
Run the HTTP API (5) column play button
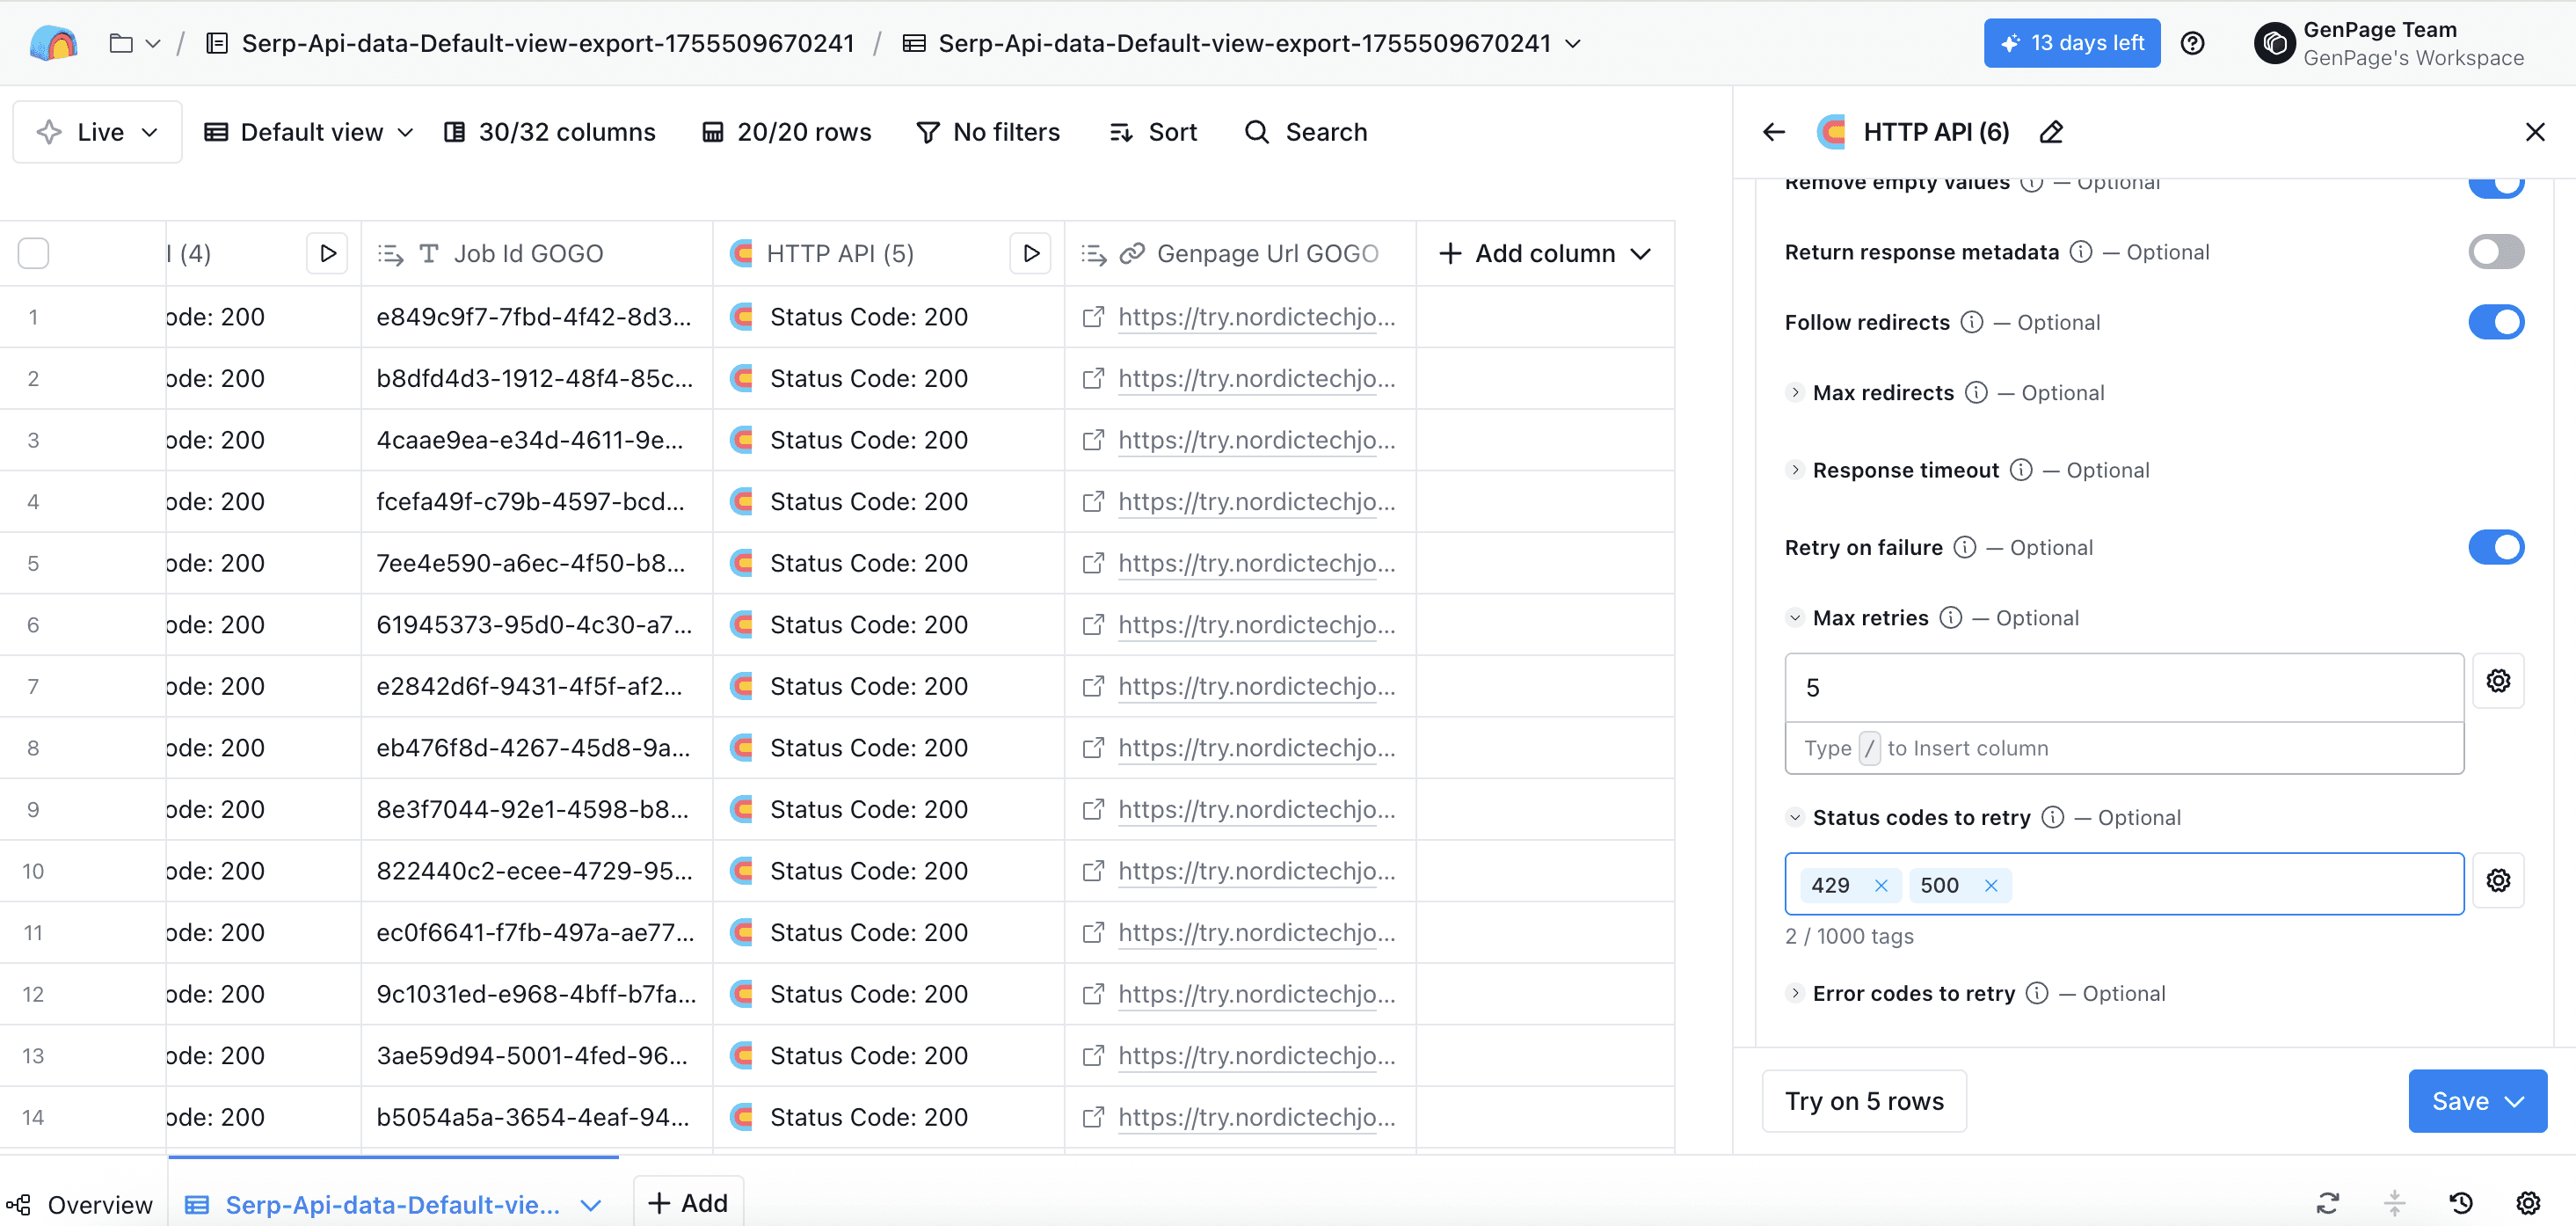tap(1030, 253)
